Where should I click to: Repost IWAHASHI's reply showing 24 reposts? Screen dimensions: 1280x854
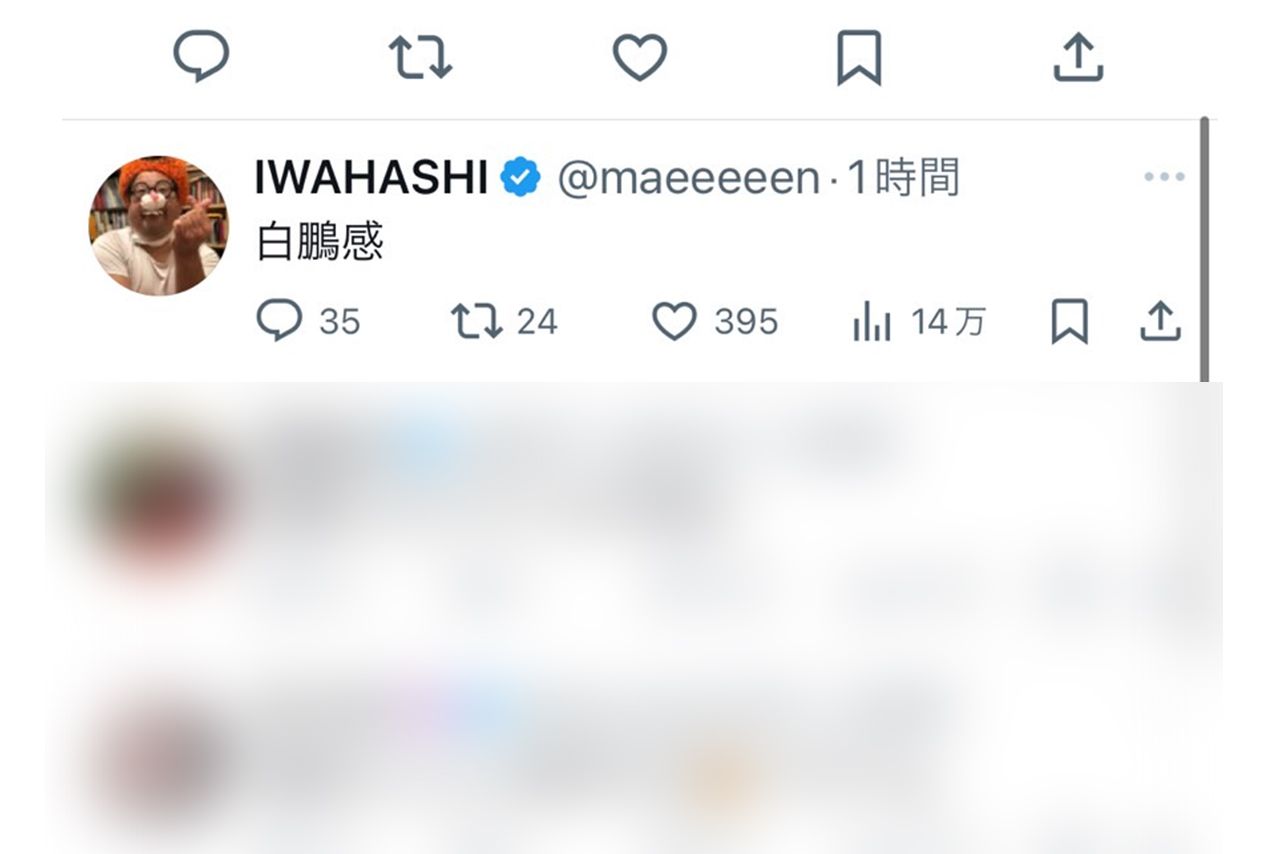click(x=504, y=322)
